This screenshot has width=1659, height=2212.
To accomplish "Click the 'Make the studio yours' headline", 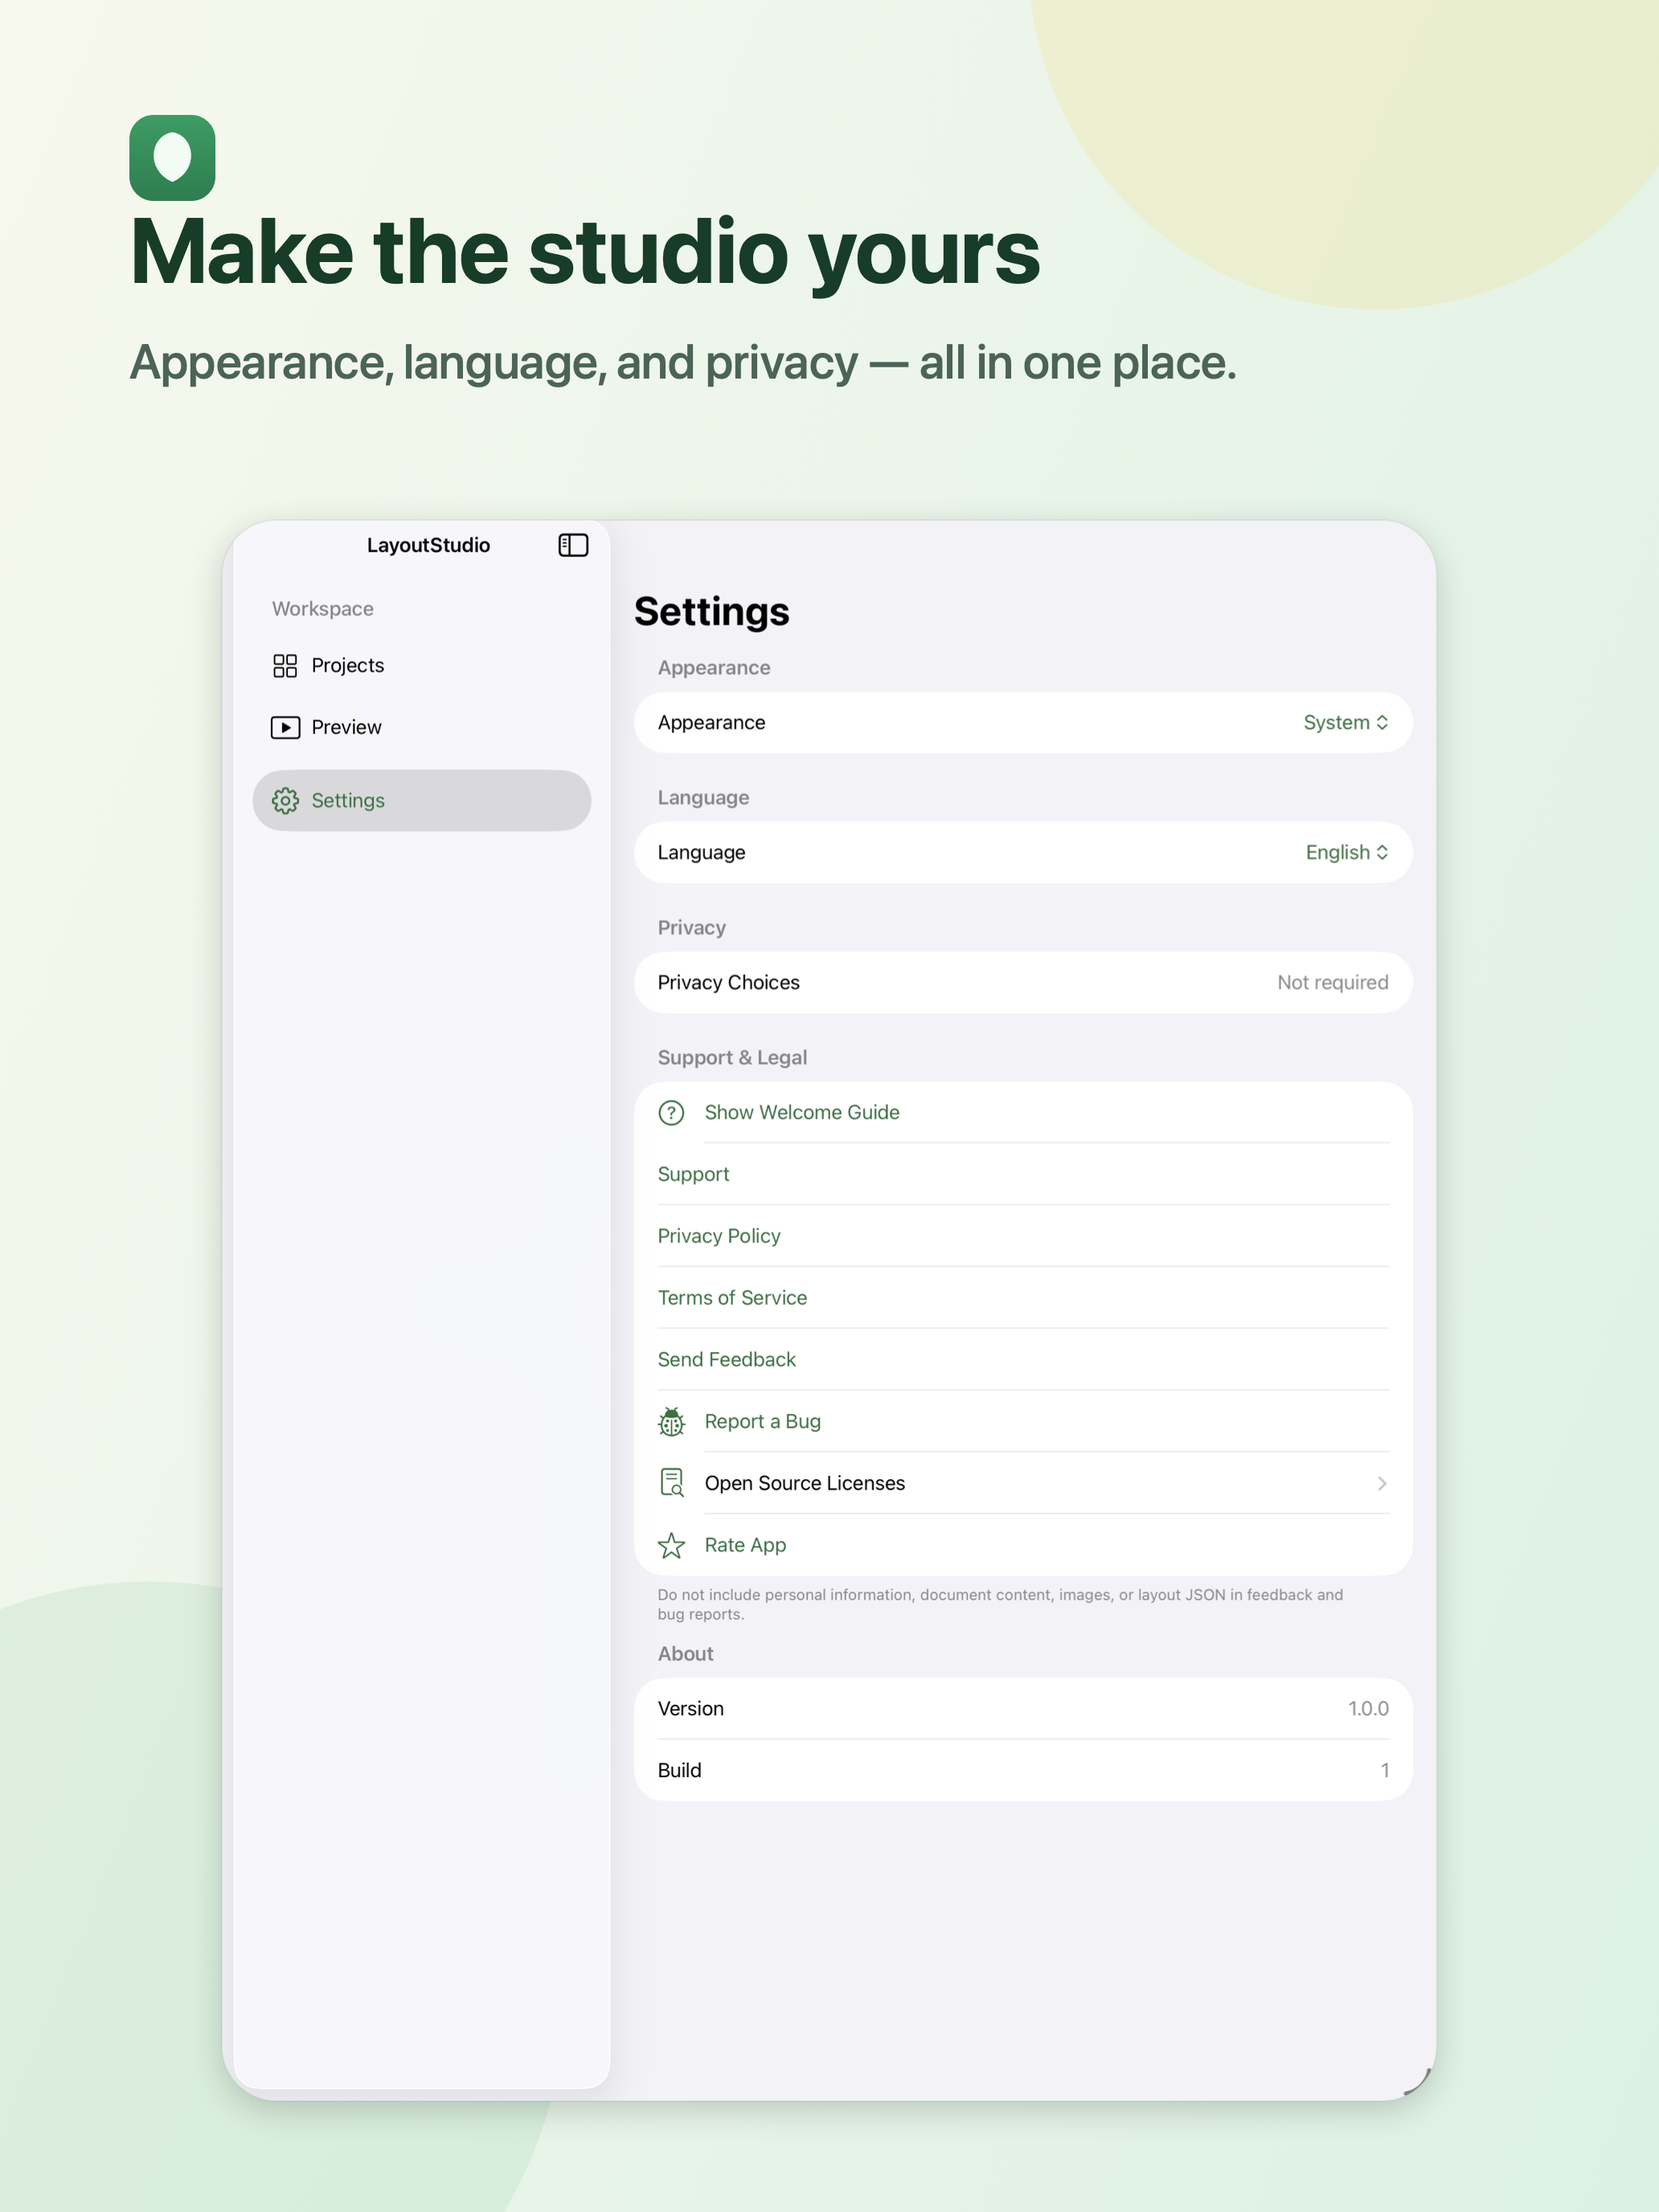I will click(x=585, y=253).
